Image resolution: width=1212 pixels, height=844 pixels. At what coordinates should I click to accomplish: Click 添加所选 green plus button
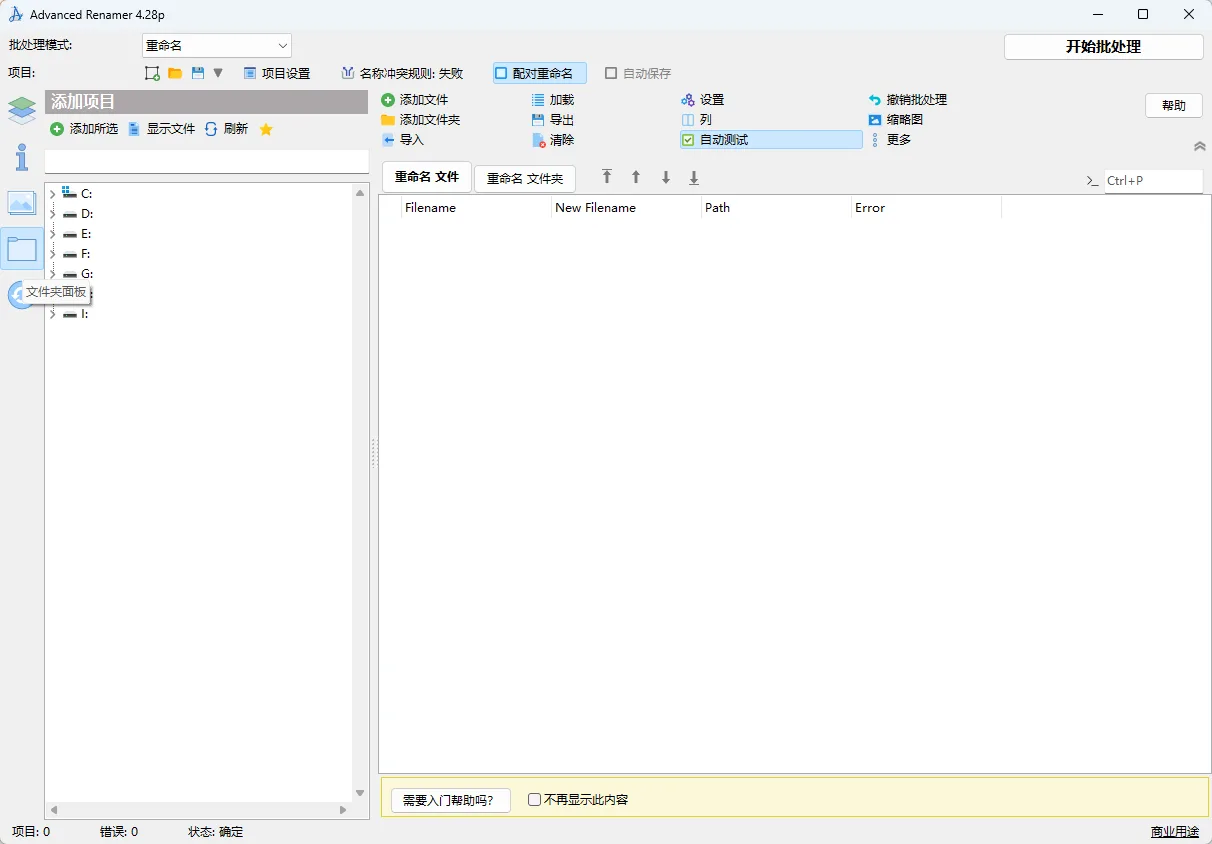pos(84,129)
